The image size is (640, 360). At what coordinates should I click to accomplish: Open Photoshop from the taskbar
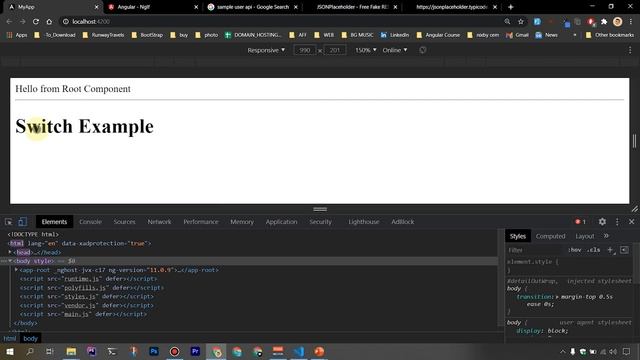(154, 351)
